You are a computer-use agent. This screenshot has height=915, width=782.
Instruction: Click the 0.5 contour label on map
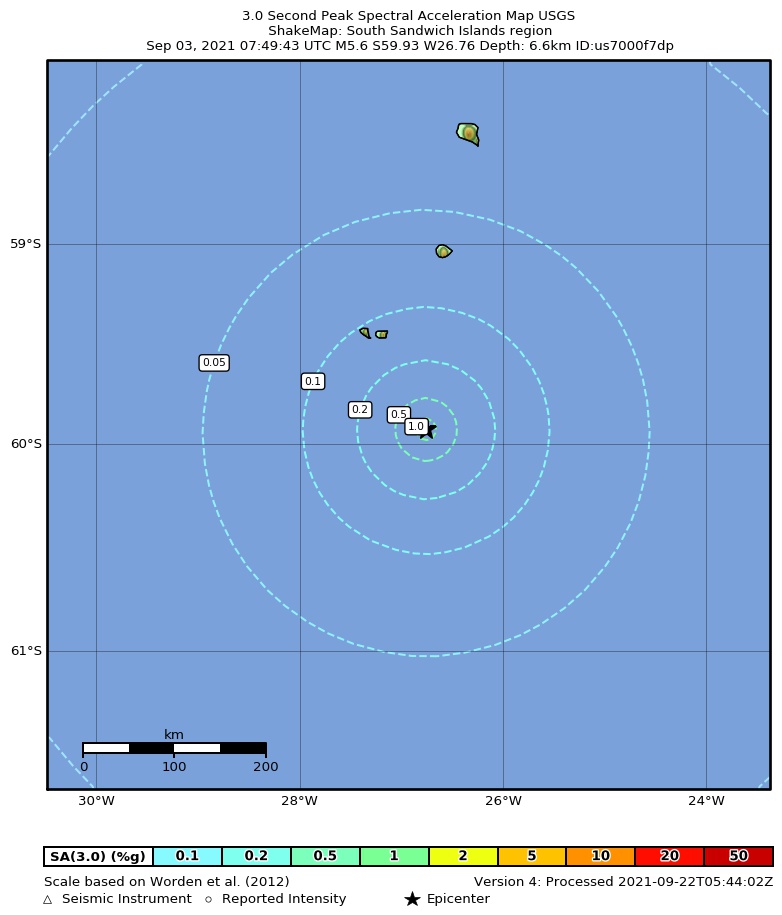tap(399, 414)
